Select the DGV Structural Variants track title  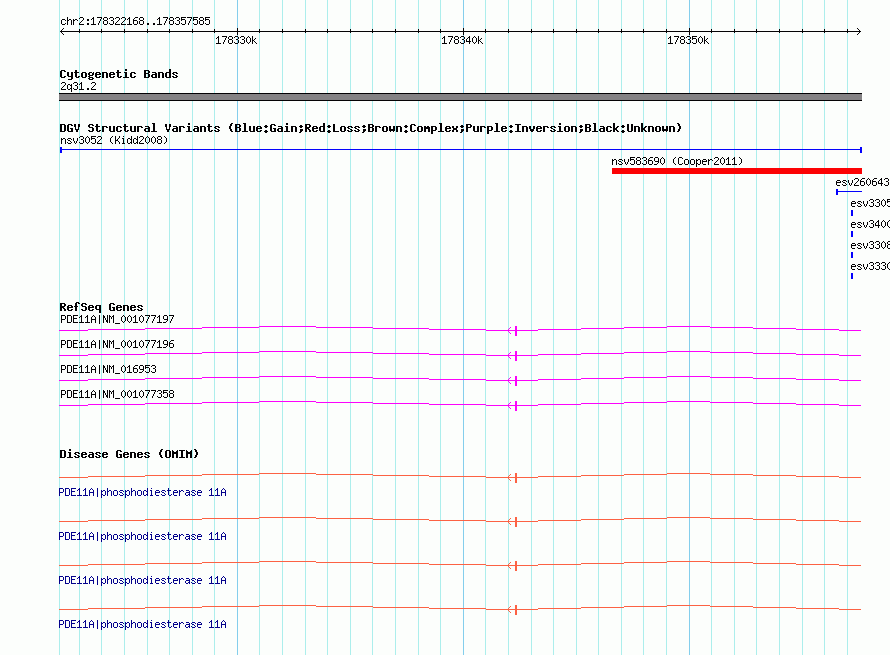point(371,128)
